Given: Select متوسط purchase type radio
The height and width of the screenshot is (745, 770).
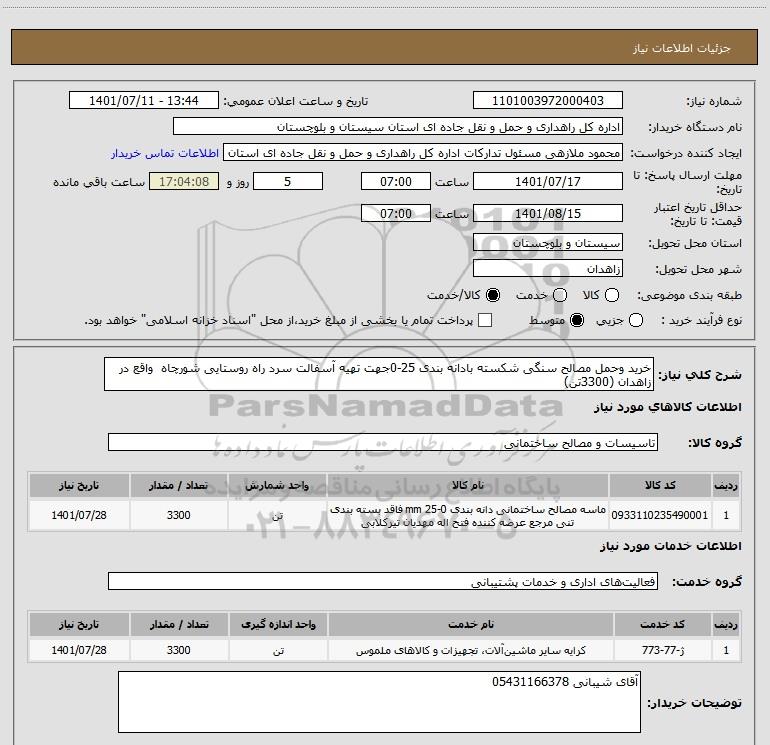Looking at the screenshot, I should pyautogui.click(x=577, y=320).
